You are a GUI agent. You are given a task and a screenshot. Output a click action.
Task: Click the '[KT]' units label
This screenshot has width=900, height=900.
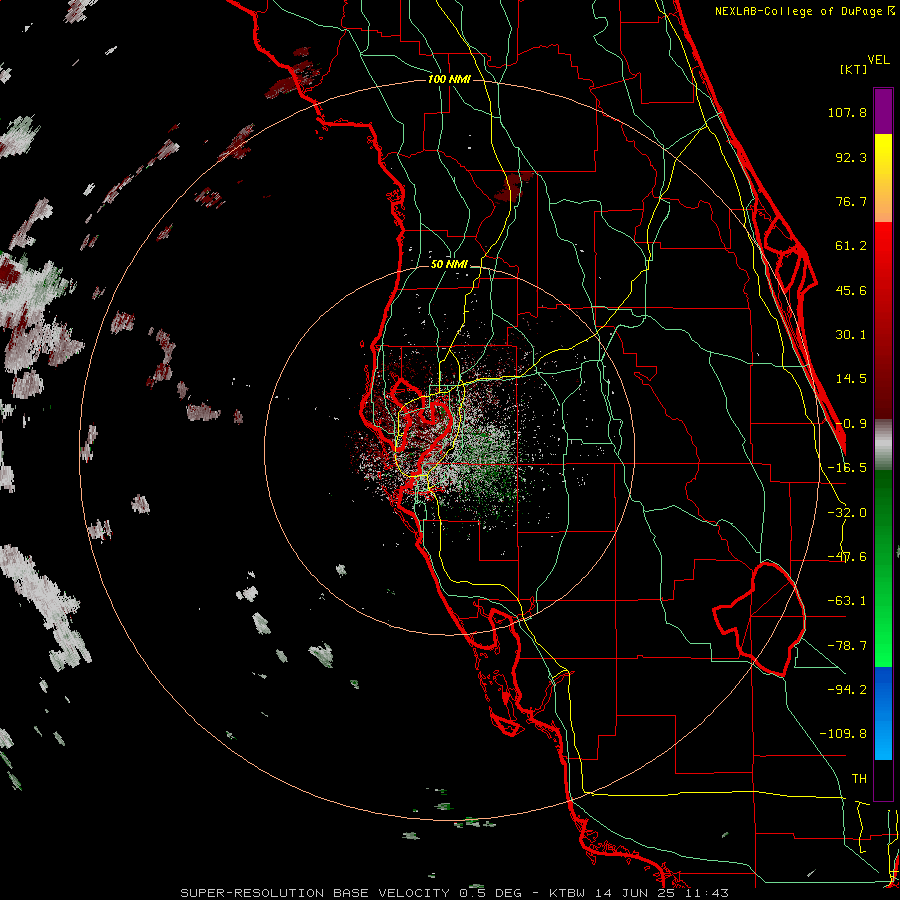tap(854, 69)
